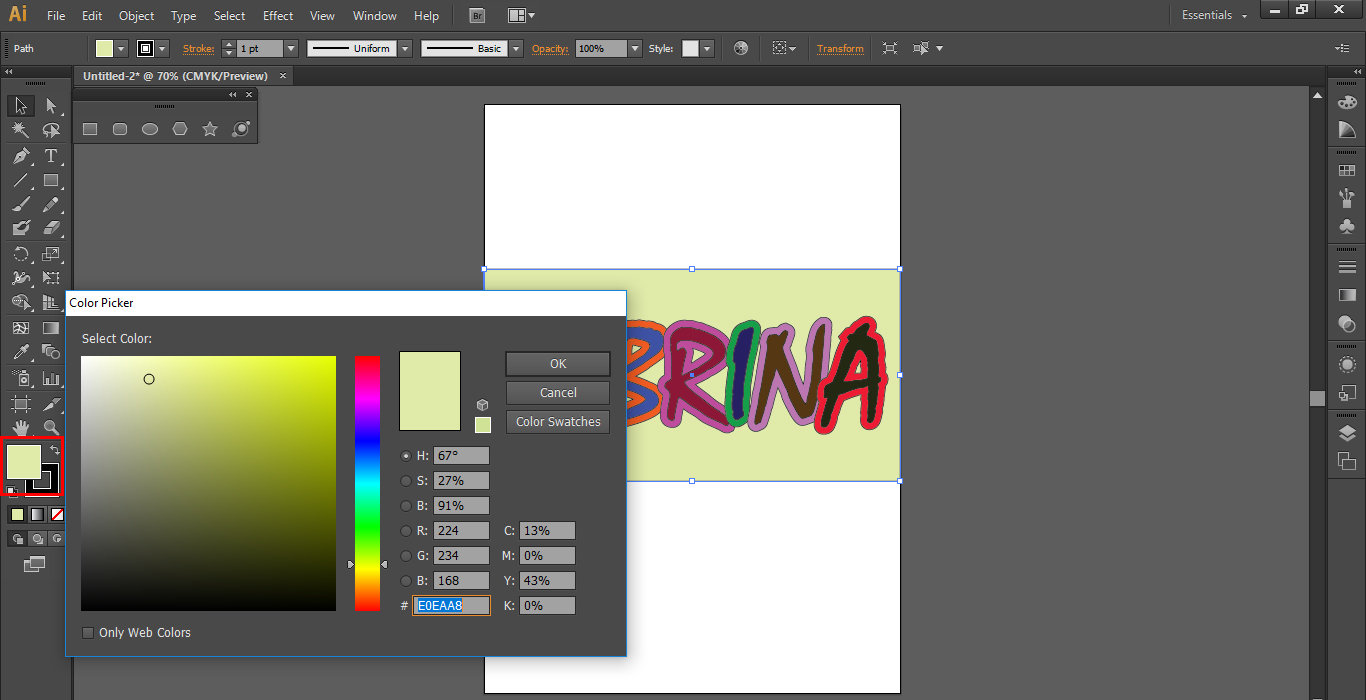The image size is (1366, 700).
Task: Choose the Star shape in the shapes panel
Action: click(x=210, y=128)
